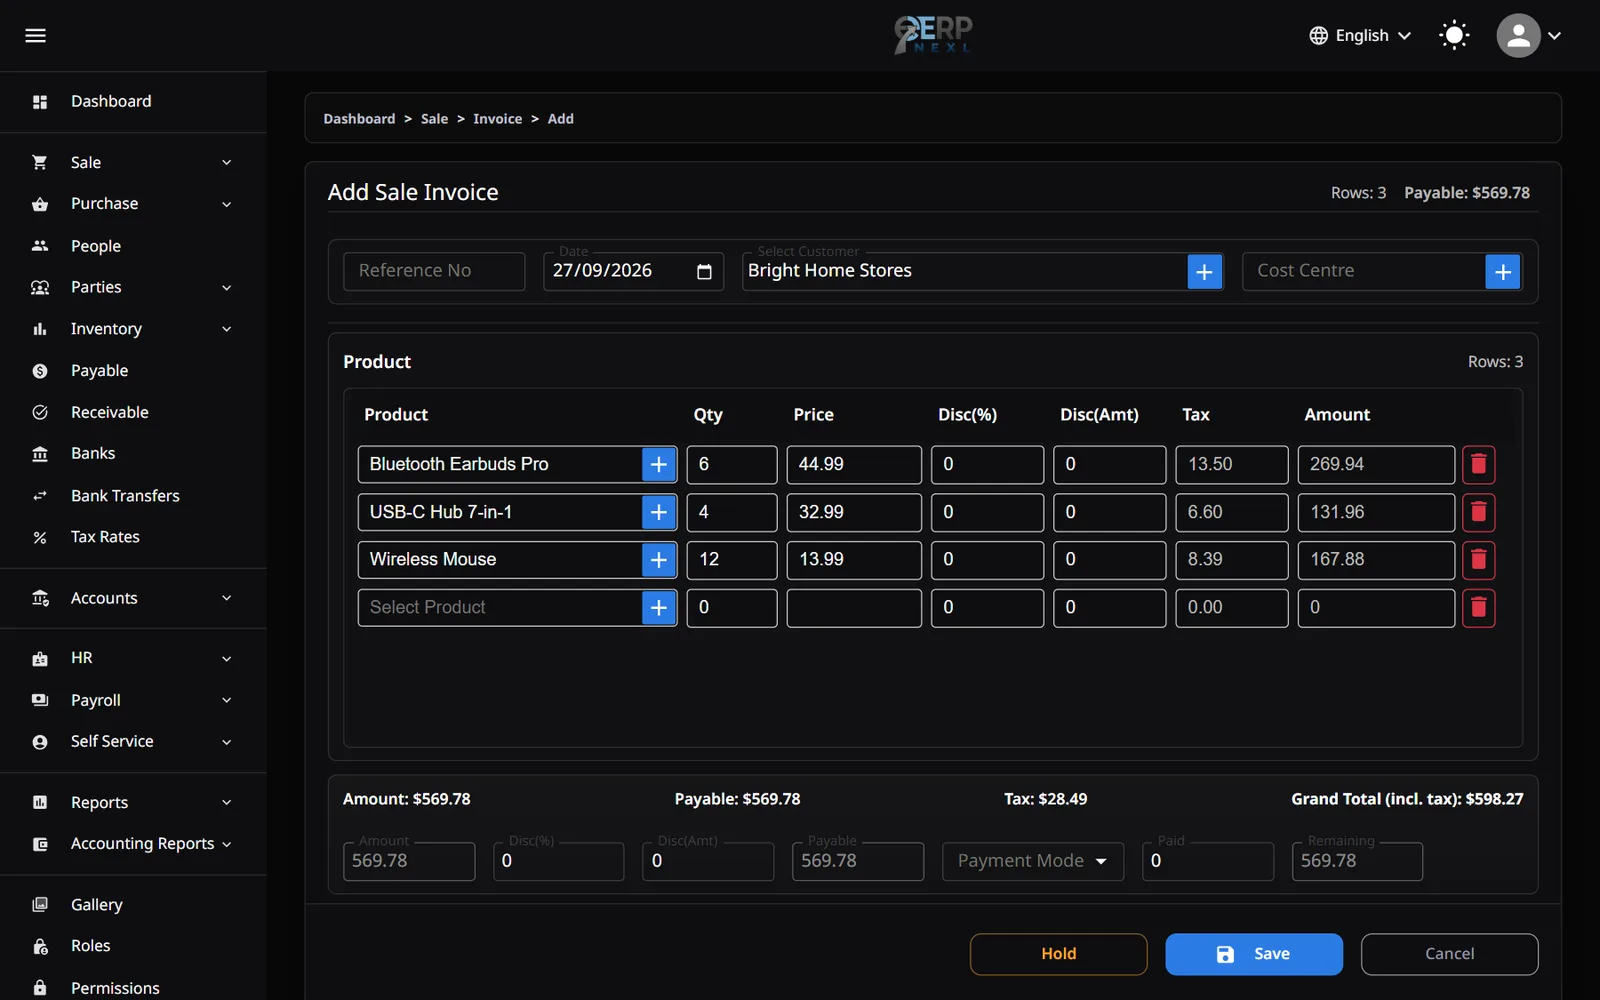Open the user avatar menu
This screenshot has width=1600, height=1000.
point(1518,36)
